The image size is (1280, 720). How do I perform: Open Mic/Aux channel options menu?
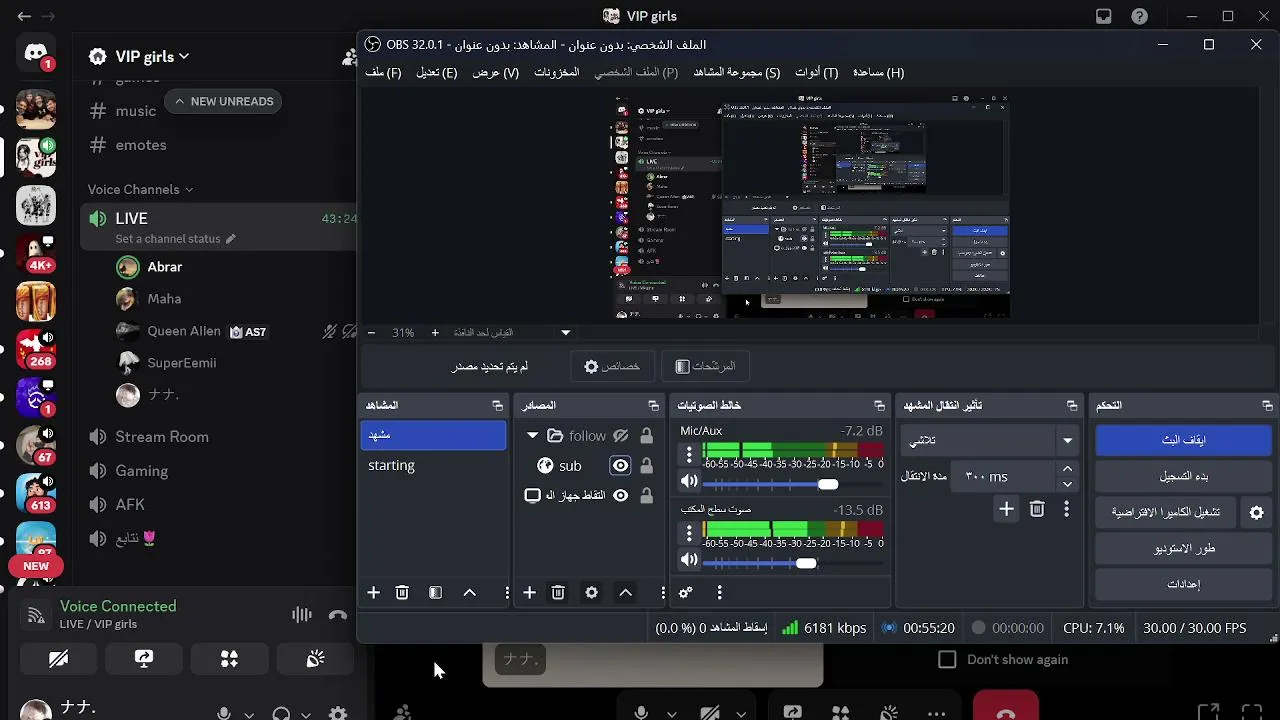(x=689, y=454)
